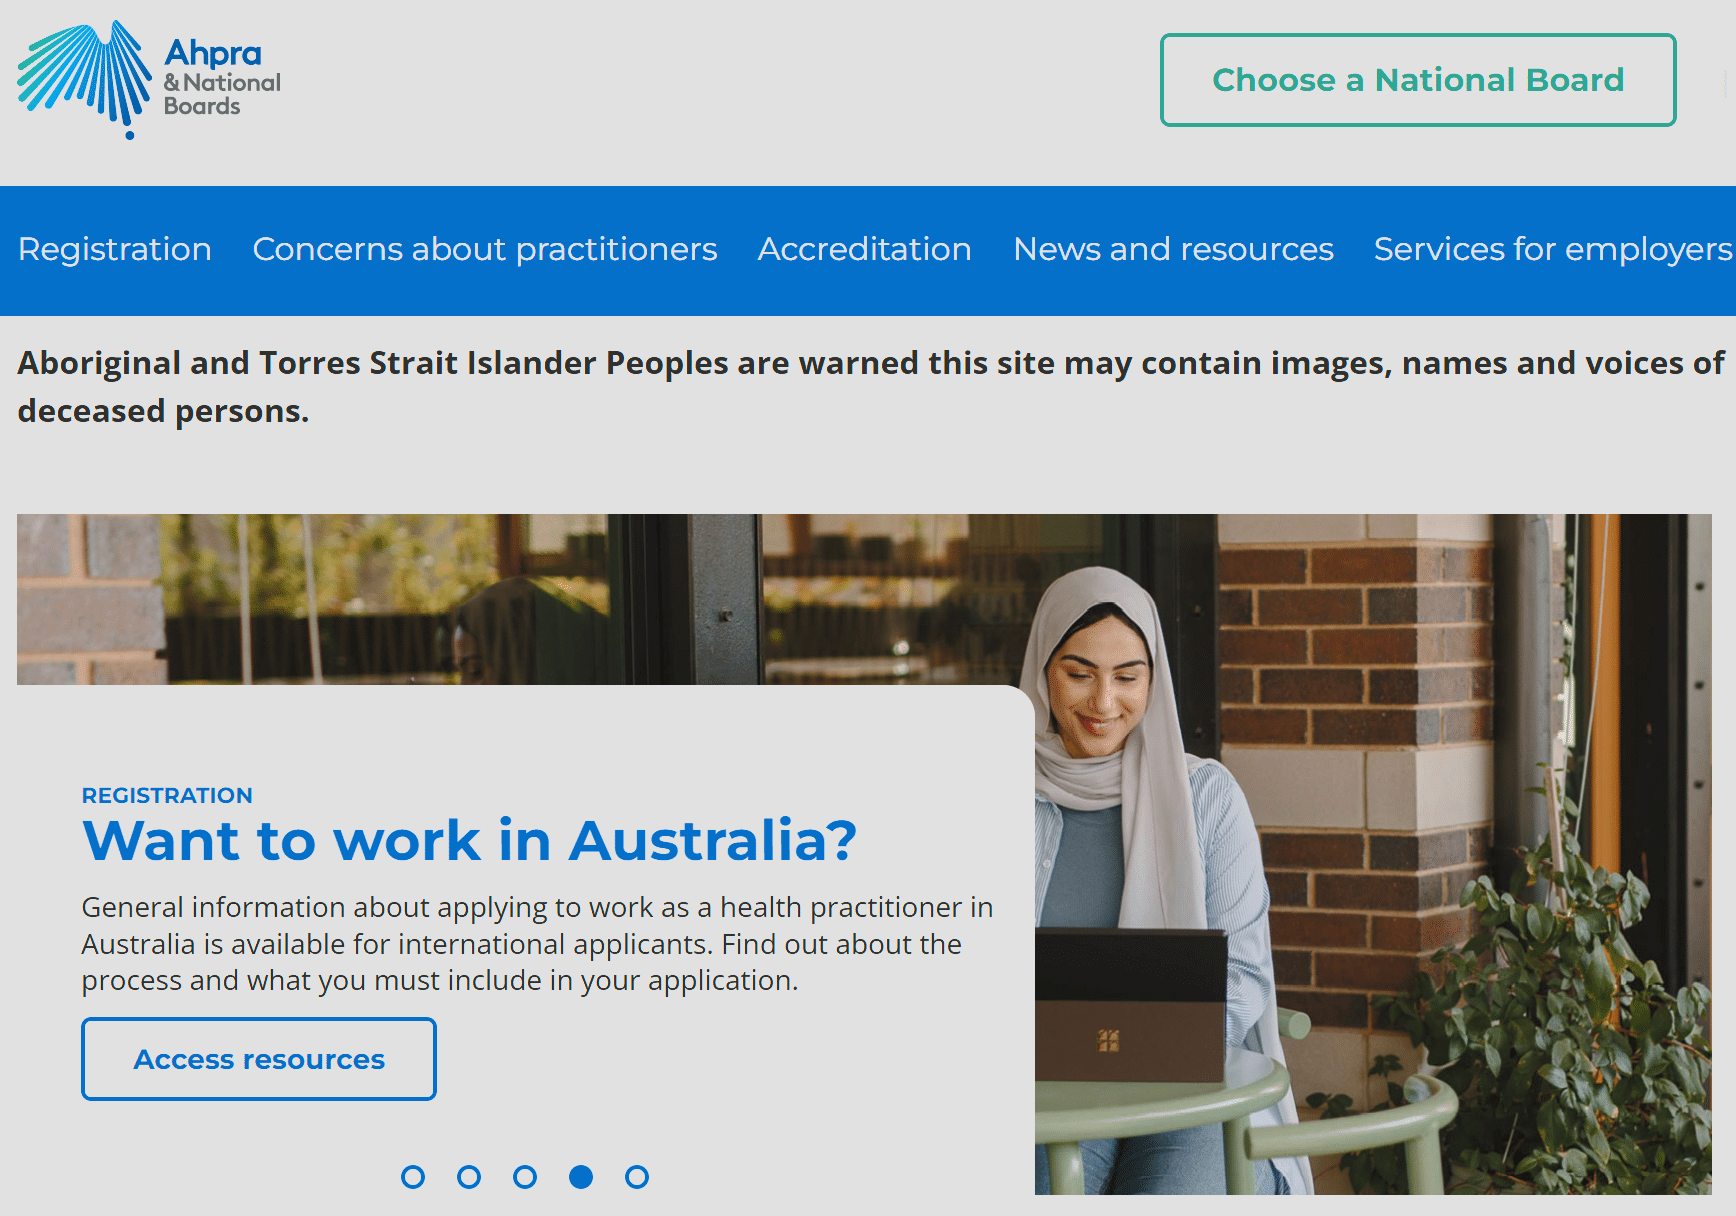Click the Access resources button

point(259,1059)
